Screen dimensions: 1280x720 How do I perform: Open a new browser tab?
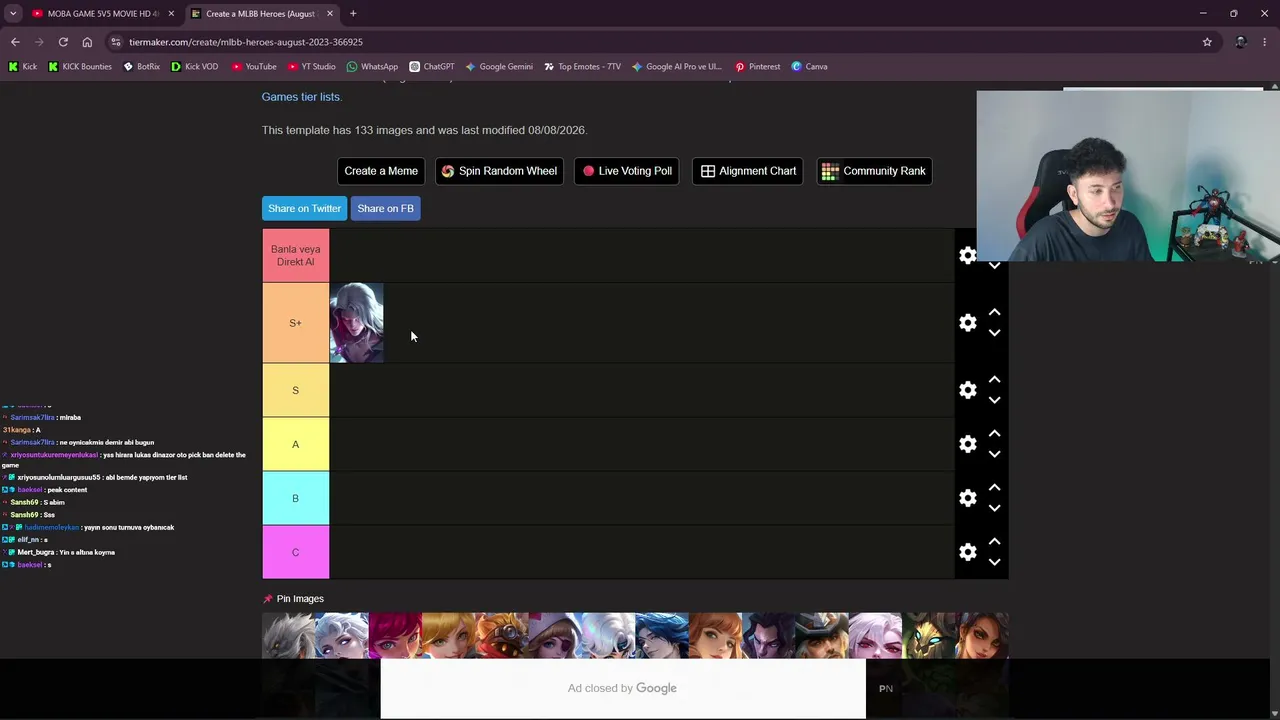[x=353, y=14]
